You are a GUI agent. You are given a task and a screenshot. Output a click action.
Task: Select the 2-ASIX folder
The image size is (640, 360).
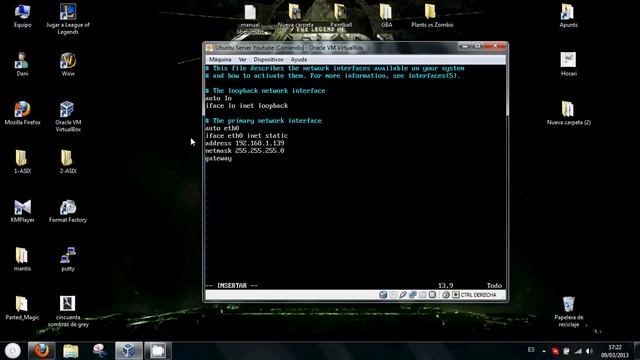(x=68, y=162)
